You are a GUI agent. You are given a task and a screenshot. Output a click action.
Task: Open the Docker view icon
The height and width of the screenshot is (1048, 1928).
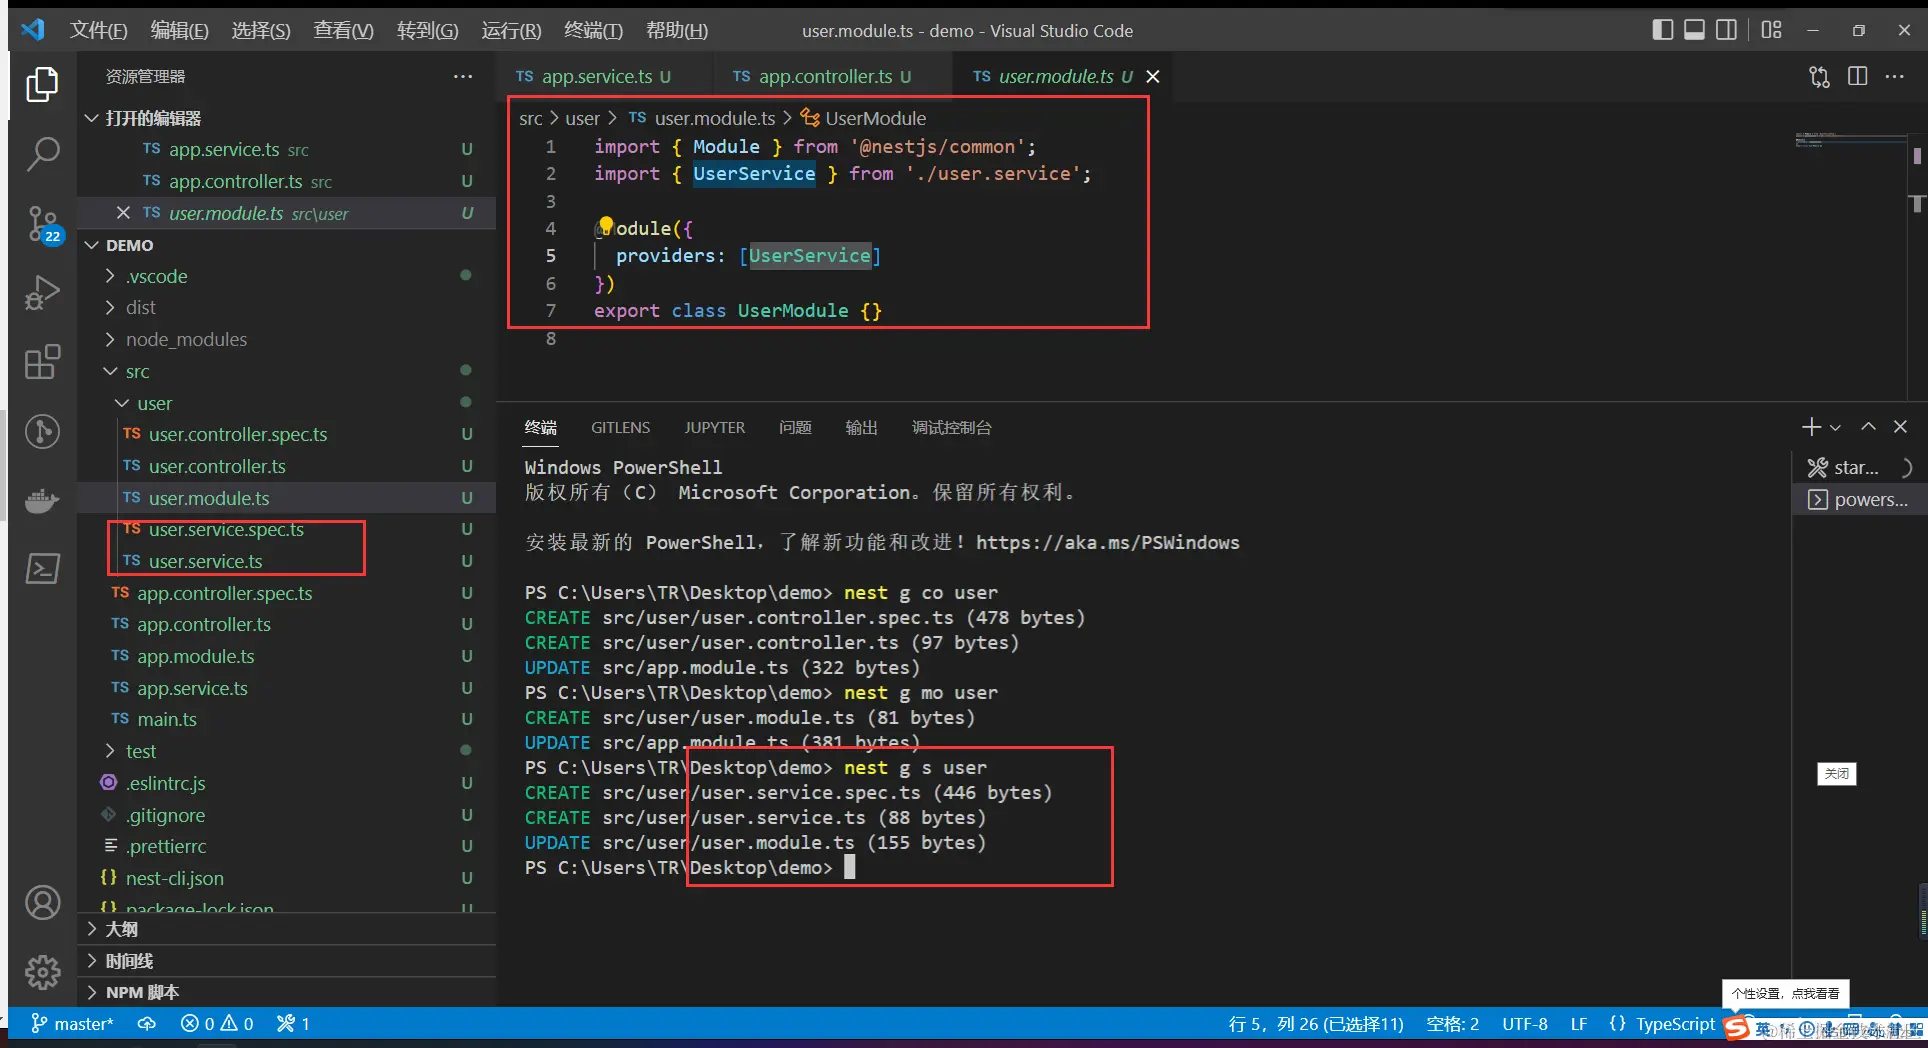(42, 500)
